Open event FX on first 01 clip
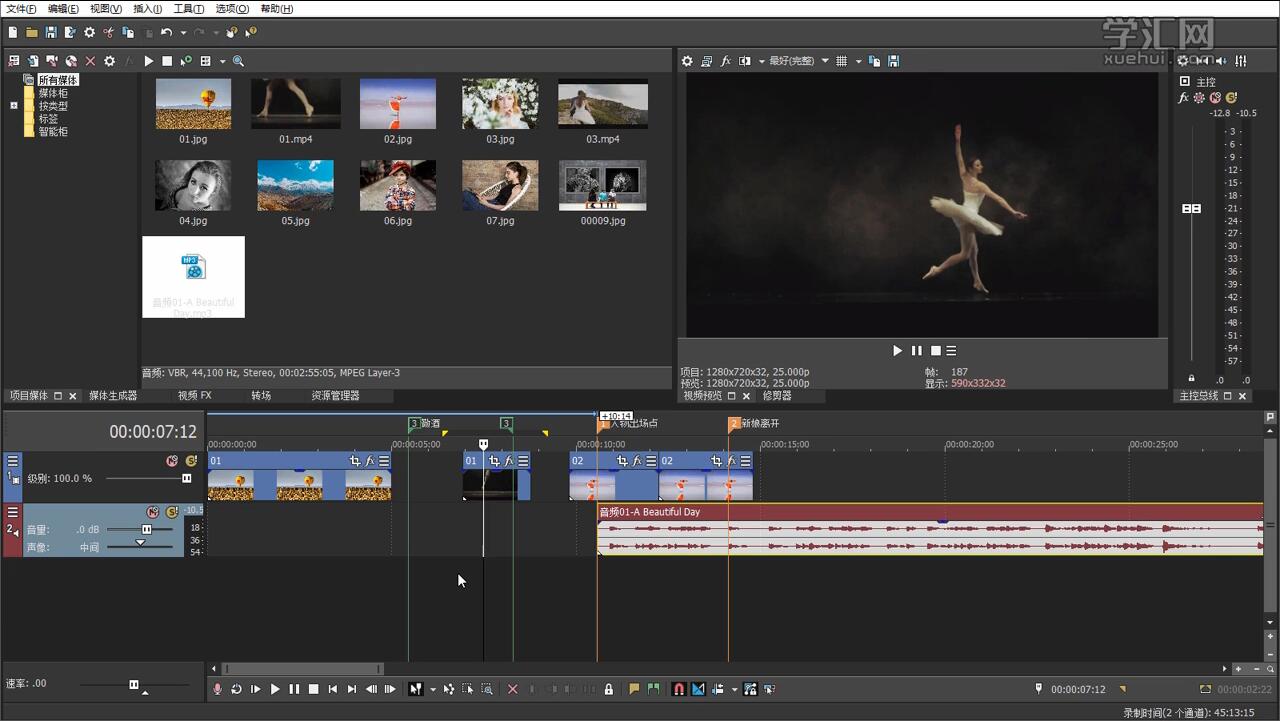This screenshot has height=721, width=1280. tap(370, 461)
